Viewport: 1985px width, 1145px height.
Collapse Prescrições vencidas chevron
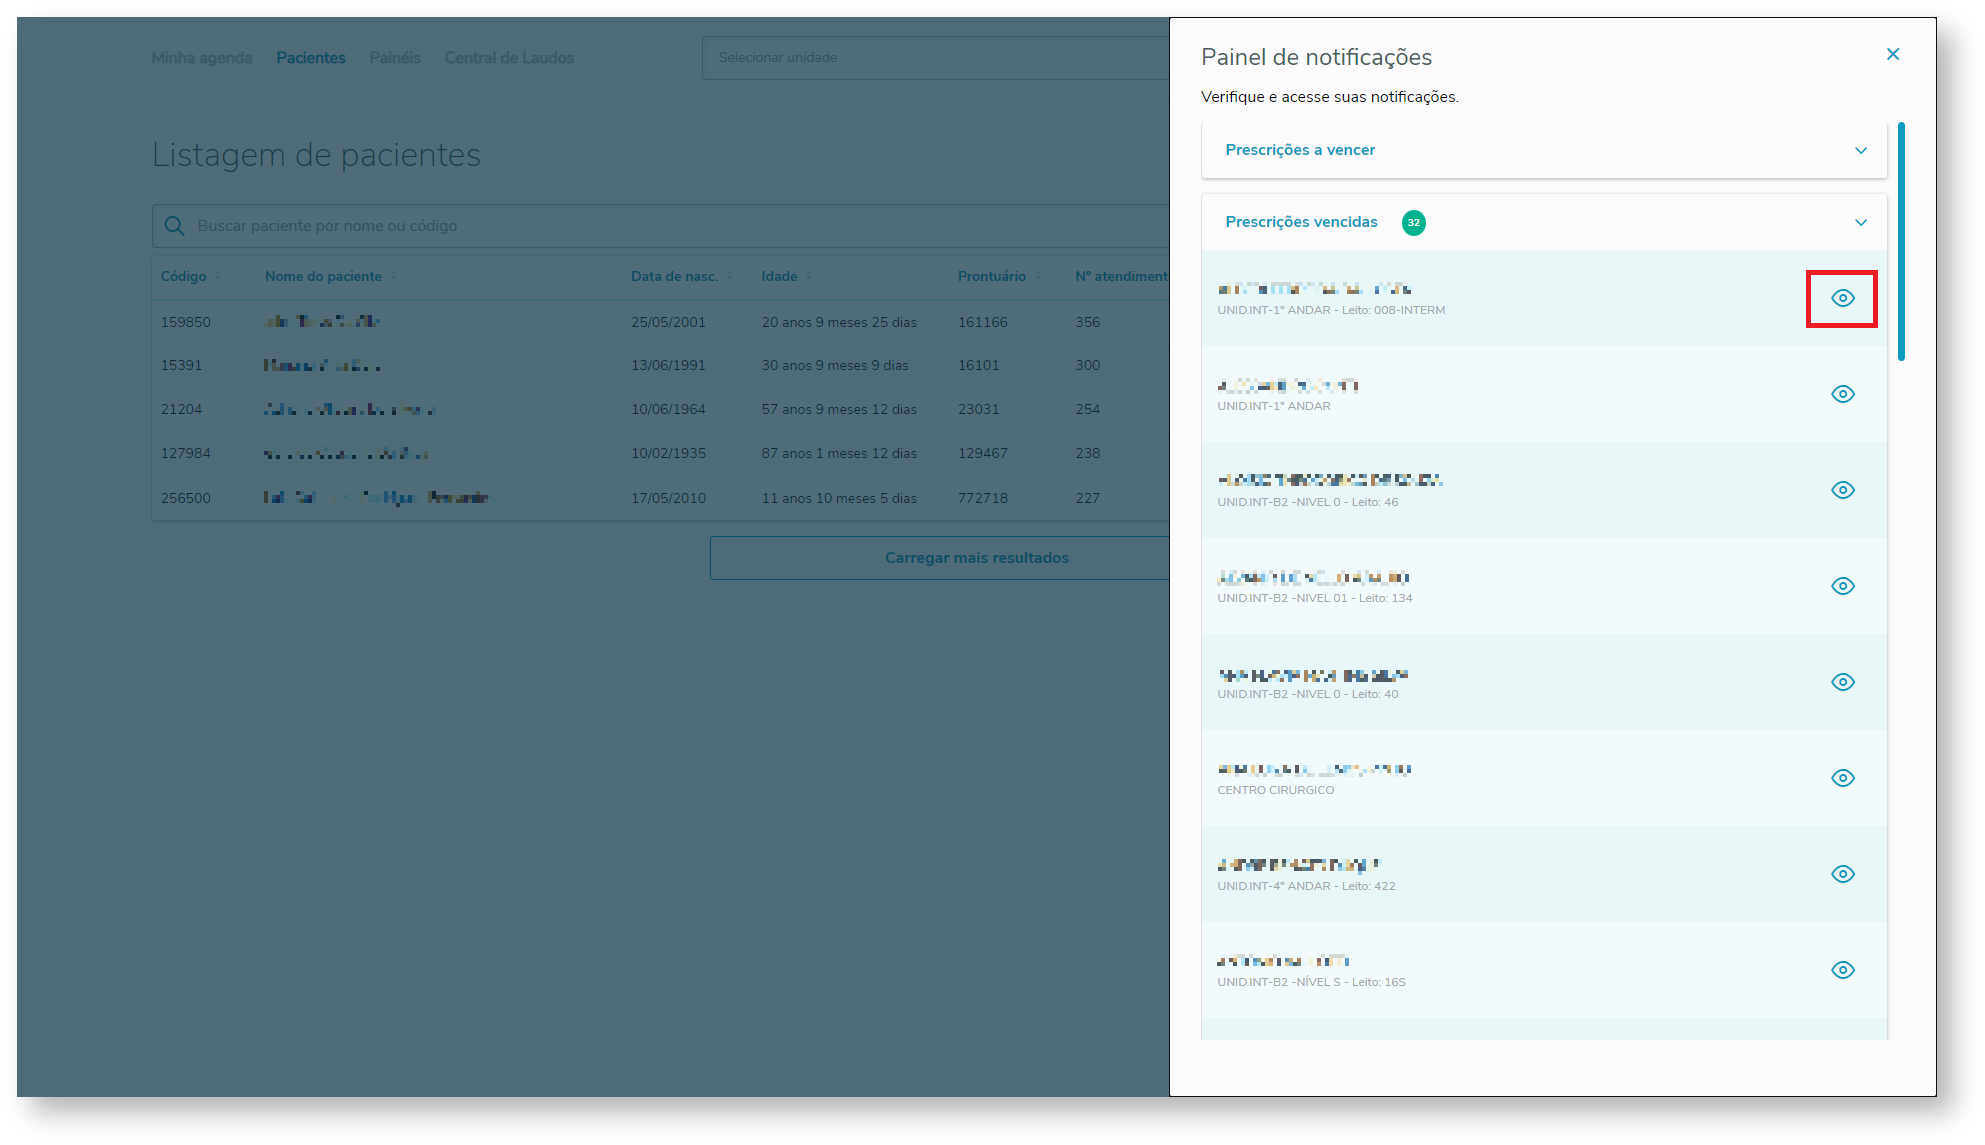[1860, 222]
